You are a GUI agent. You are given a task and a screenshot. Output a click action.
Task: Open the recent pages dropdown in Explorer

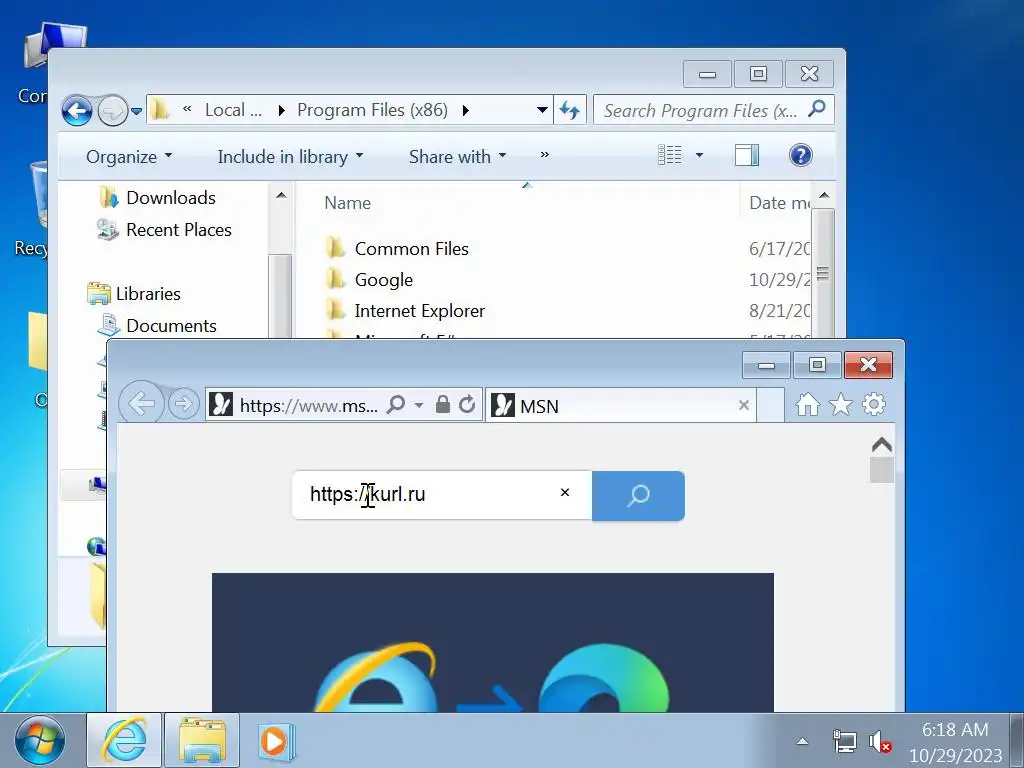coord(136,112)
